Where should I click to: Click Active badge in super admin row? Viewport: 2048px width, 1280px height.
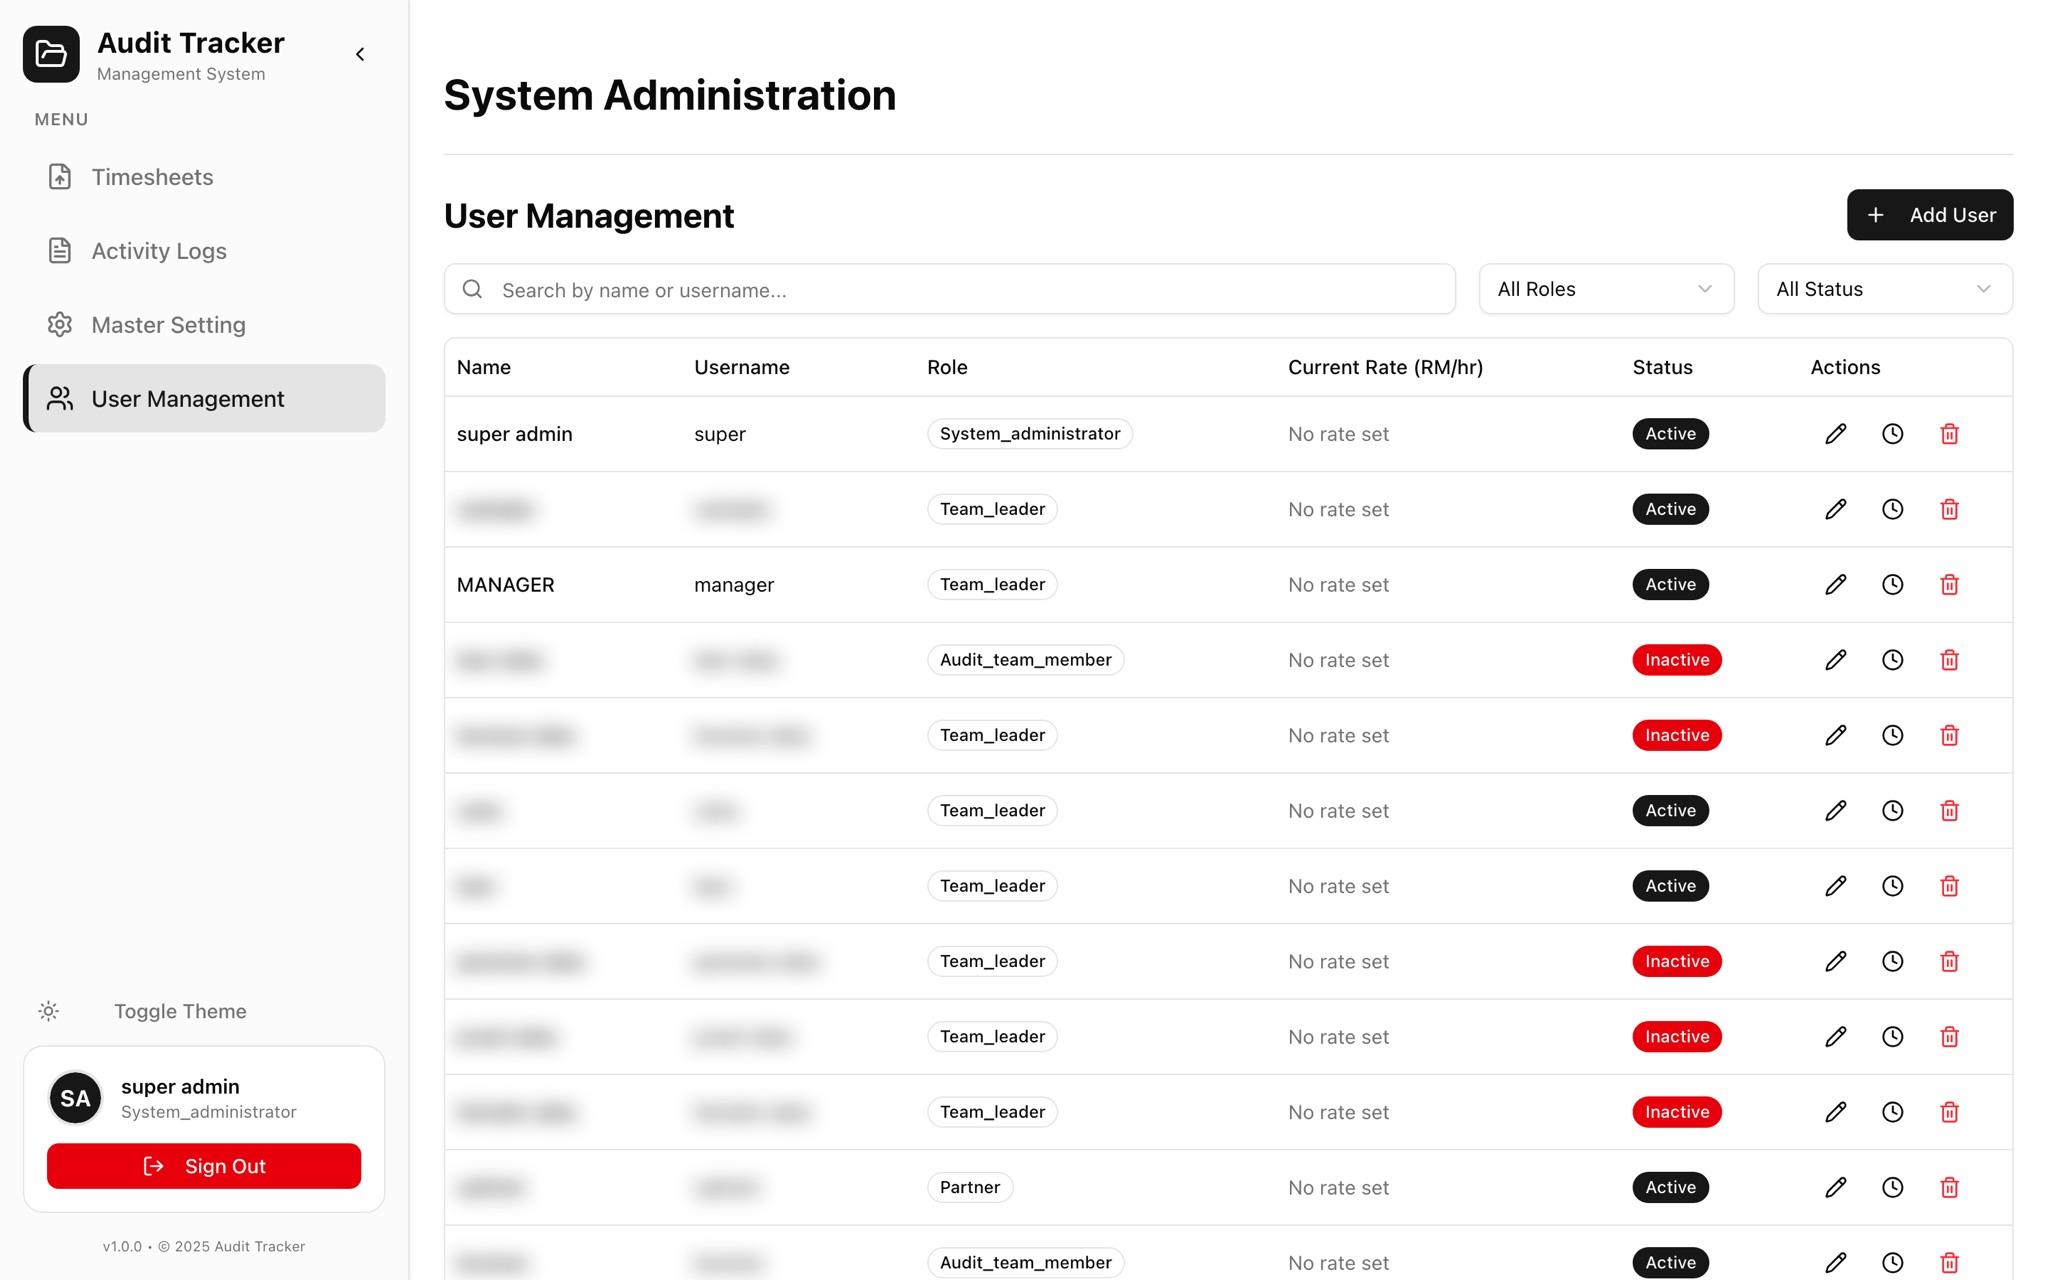point(1670,434)
